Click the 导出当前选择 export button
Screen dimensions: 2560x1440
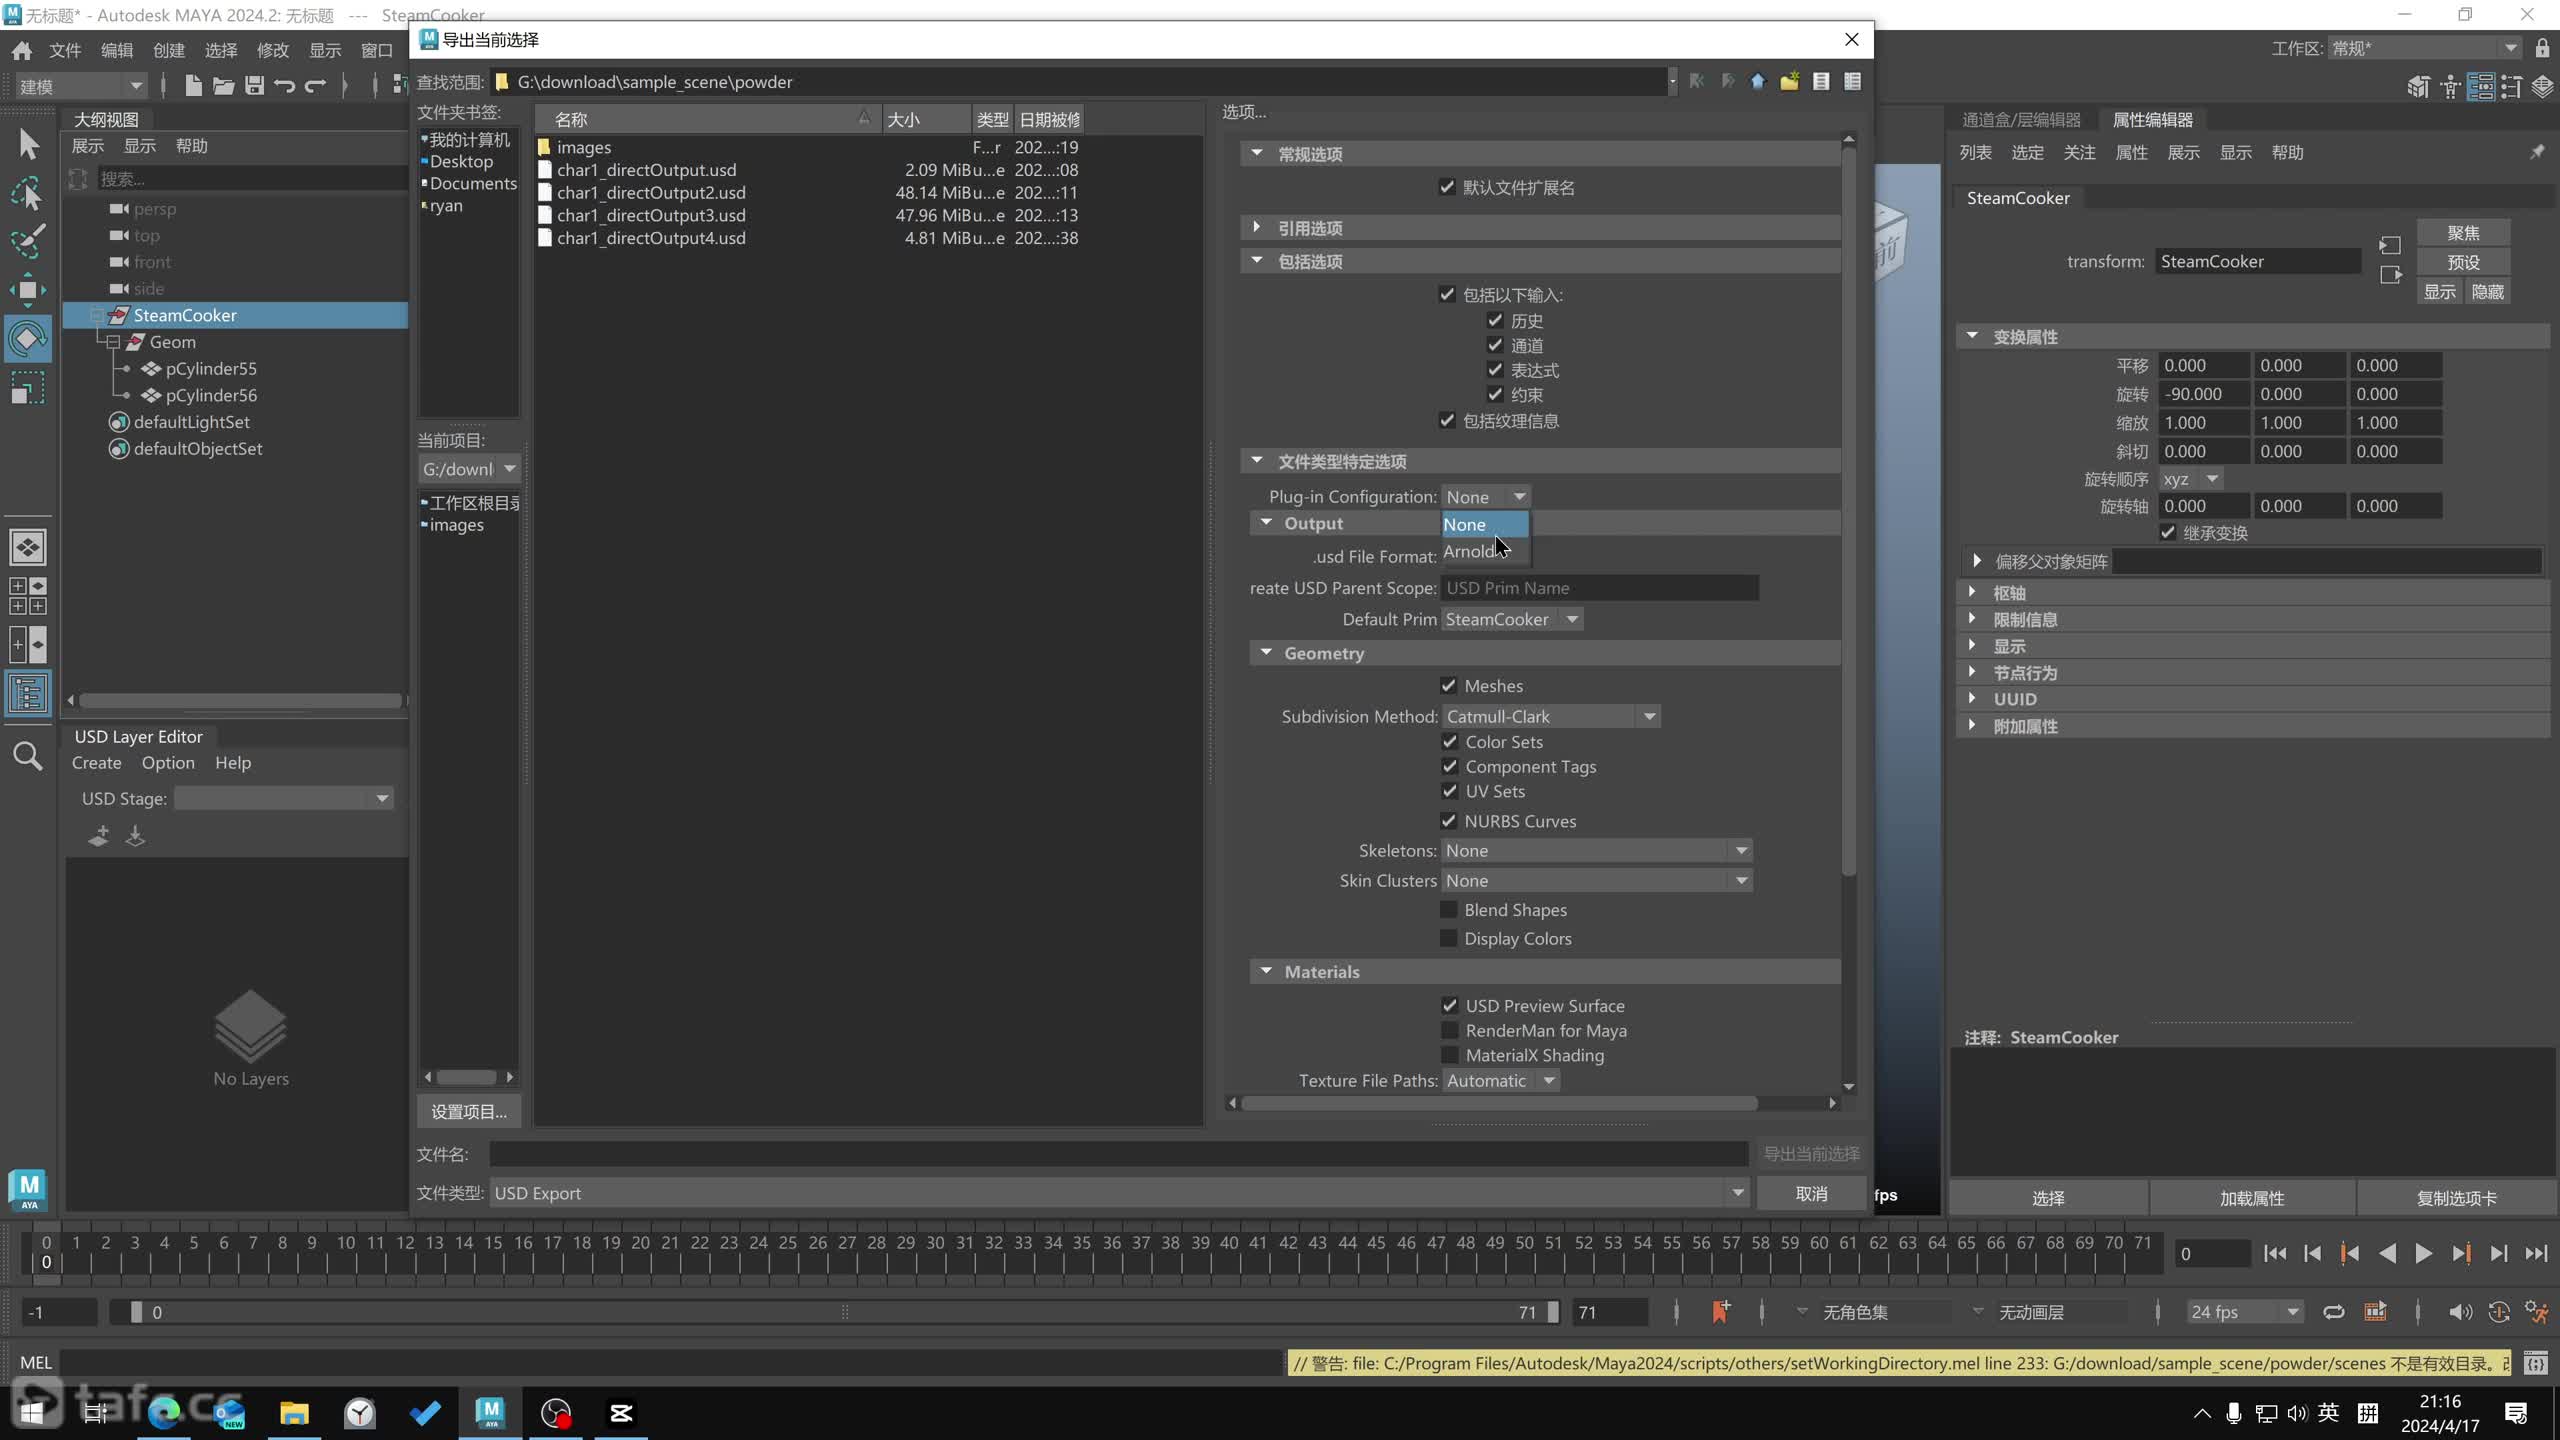click(x=1811, y=1152)
